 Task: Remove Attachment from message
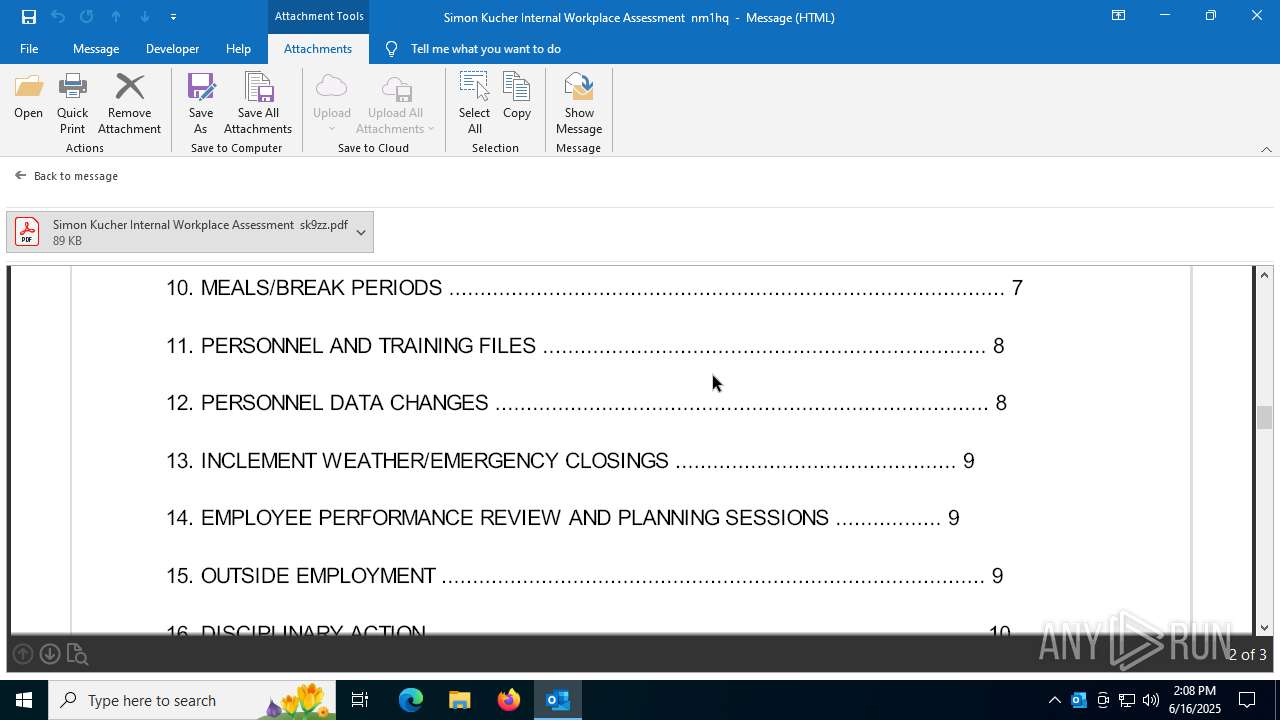(x=129, y=103)
